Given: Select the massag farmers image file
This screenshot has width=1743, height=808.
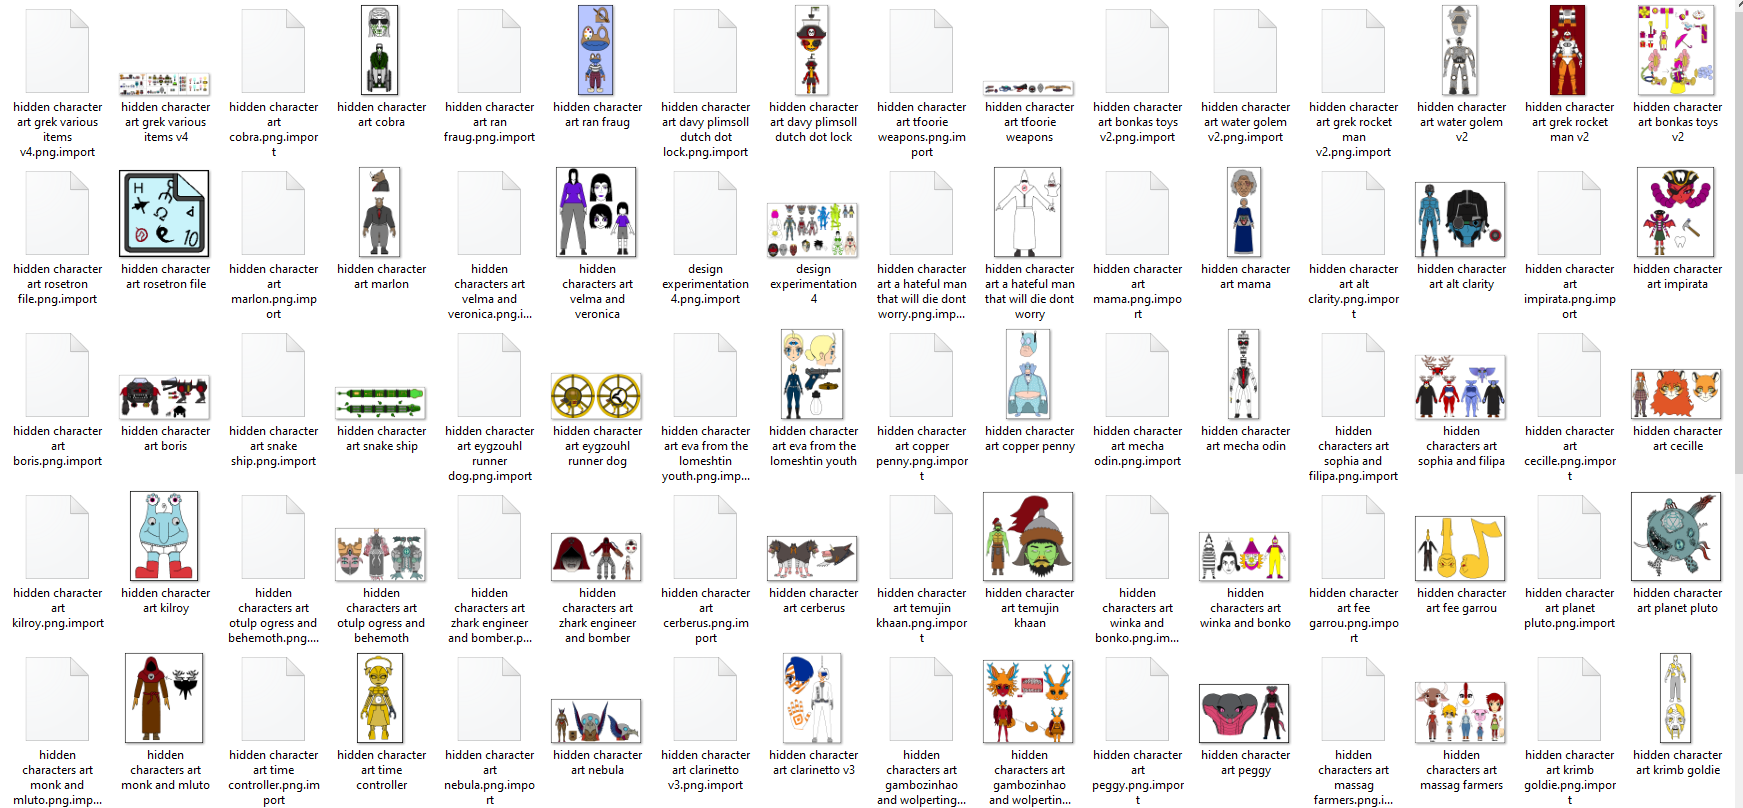Looking at the screenshot, I should point(1460,712).
